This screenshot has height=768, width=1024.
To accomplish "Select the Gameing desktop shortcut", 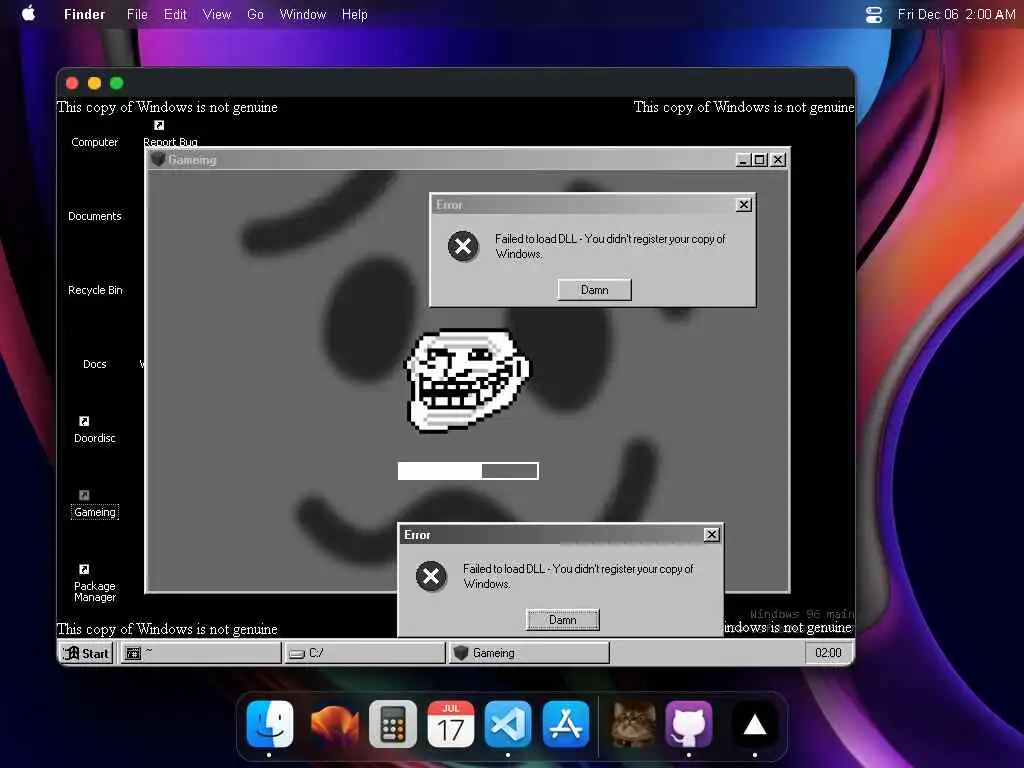I will (95, 505).
